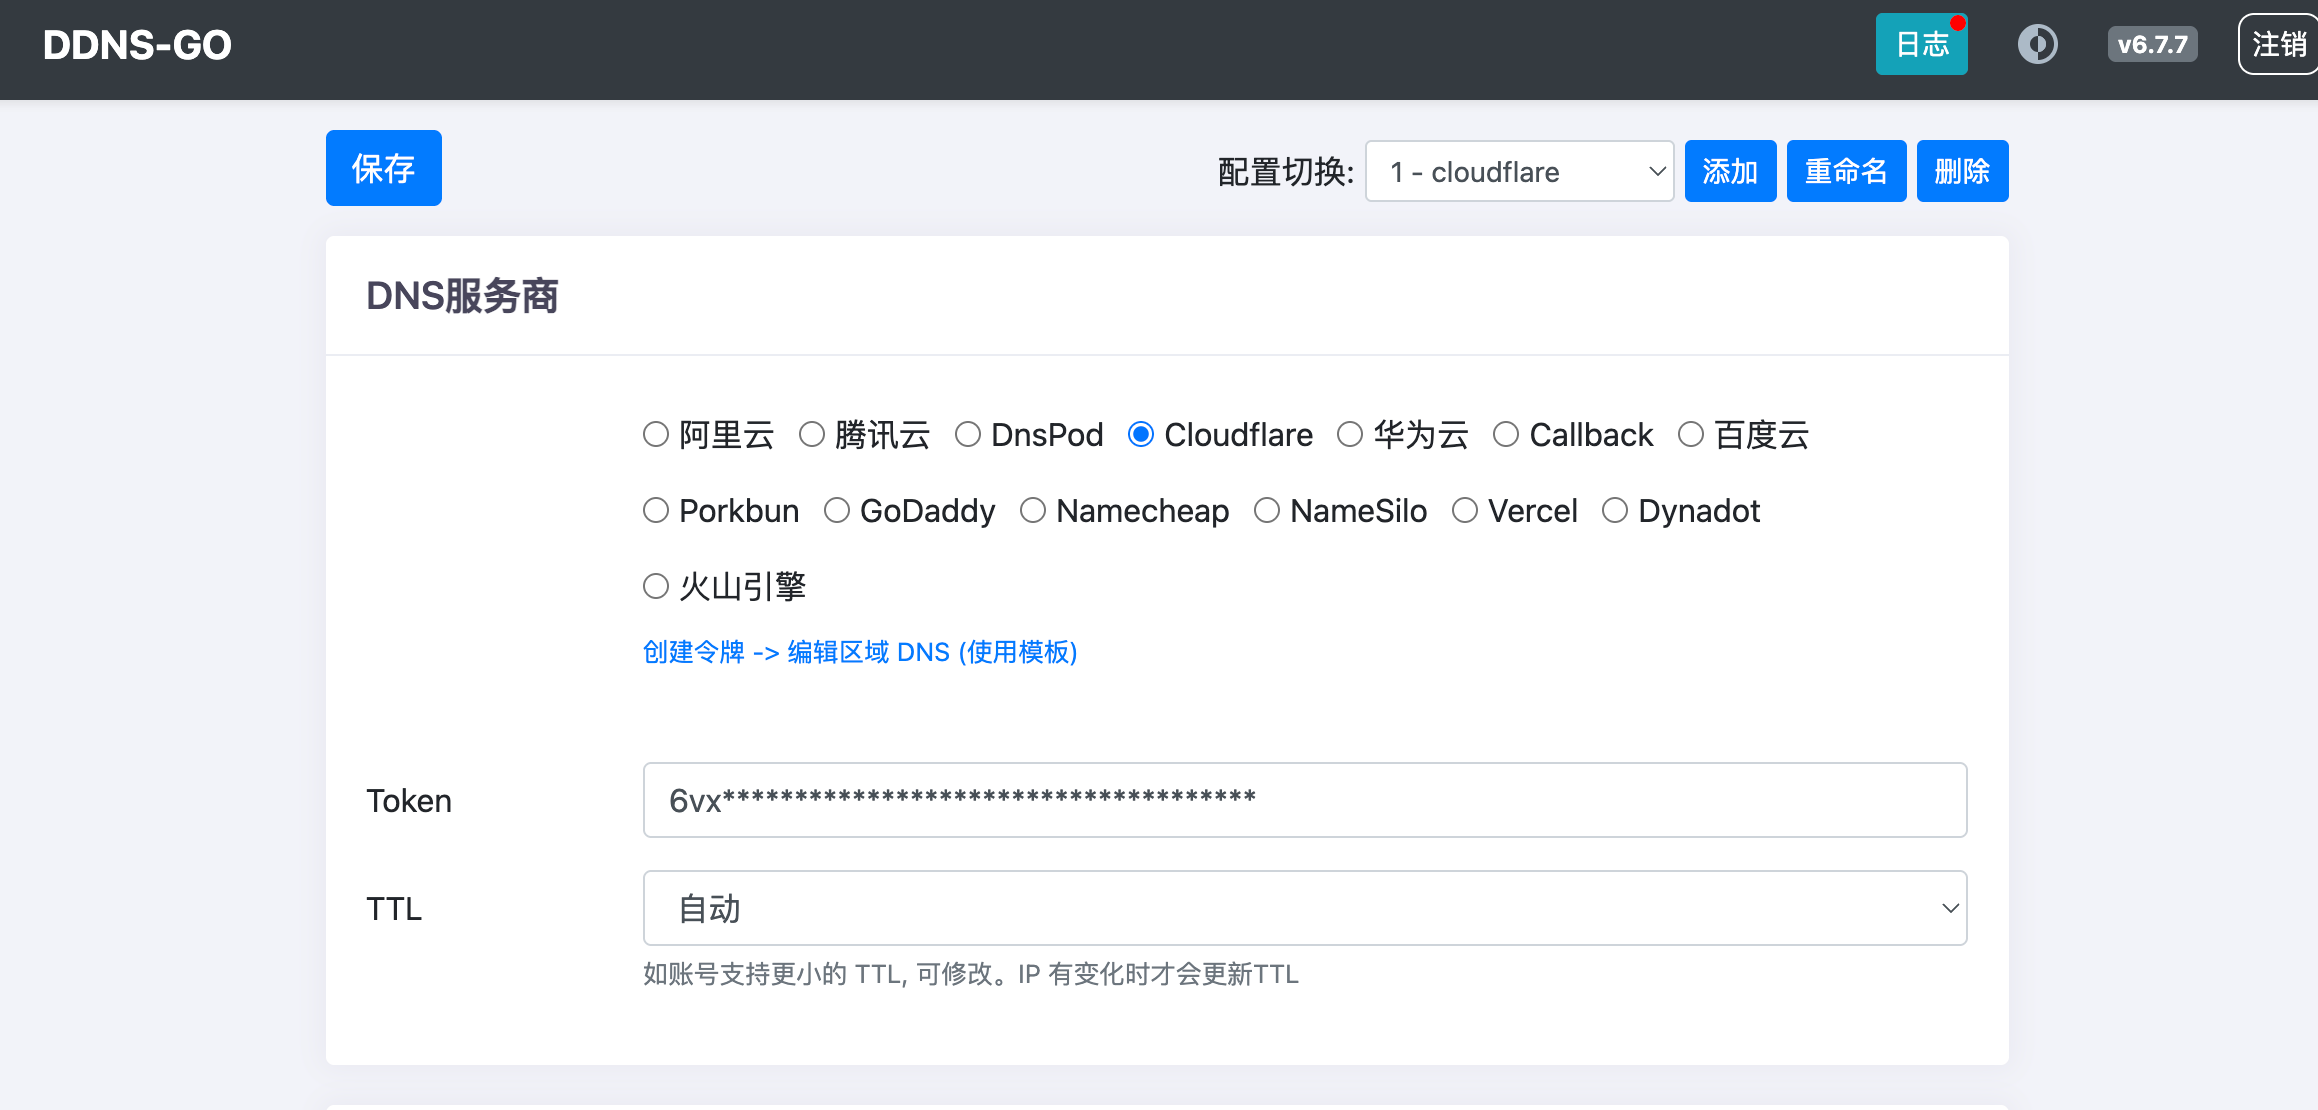Click the DDNS-GO logo title
Image resolution: width=2318 pixels, height=1110 pixels.
click(137, 45)
